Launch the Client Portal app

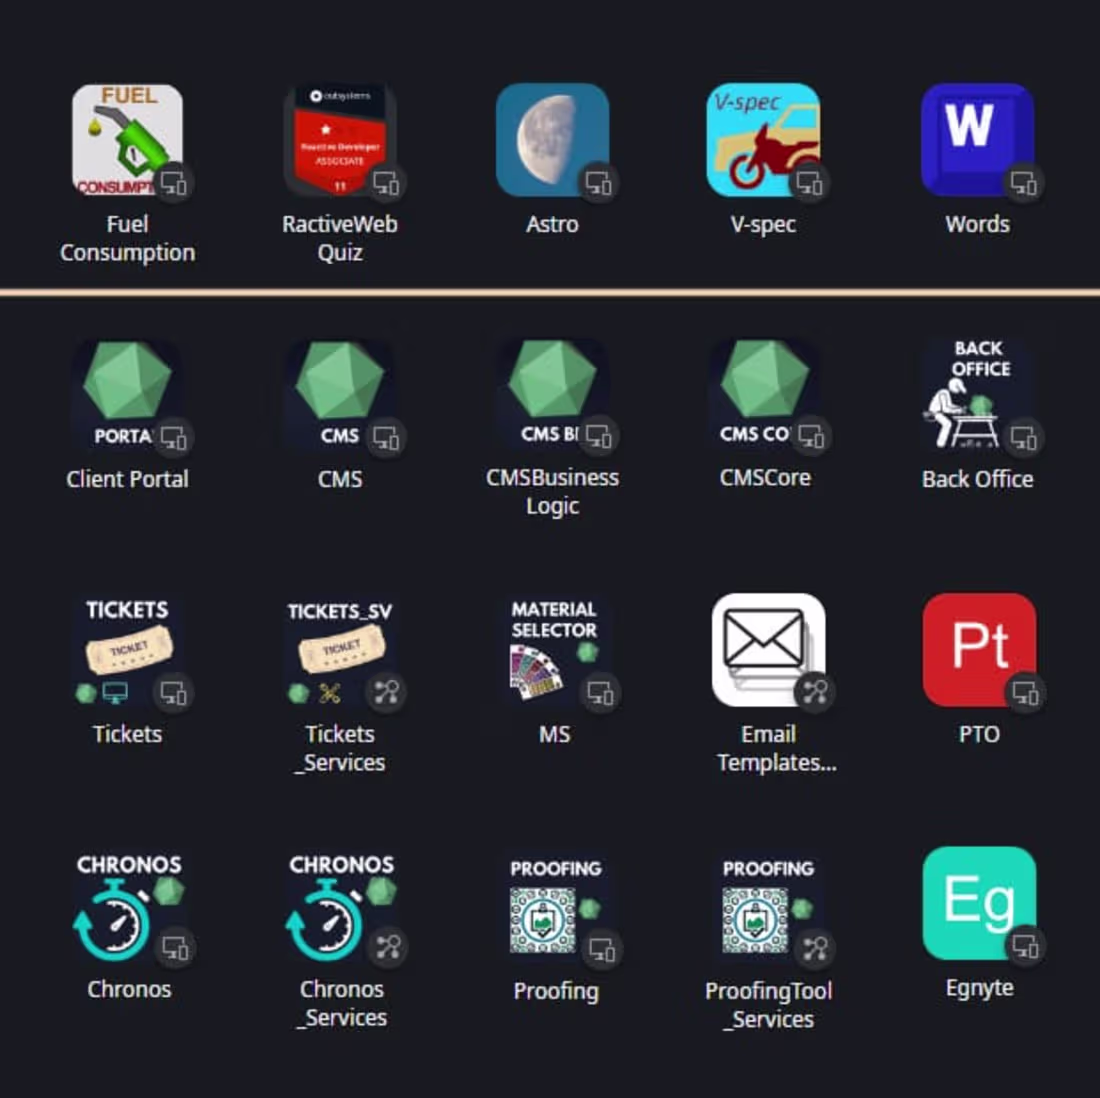[x=128, y=395]
